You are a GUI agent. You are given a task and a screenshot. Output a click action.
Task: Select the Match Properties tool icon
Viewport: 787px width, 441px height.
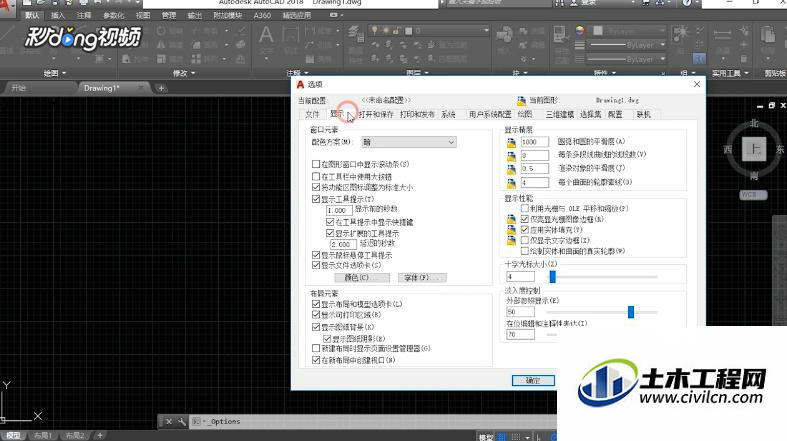pyautogui.click(x=561, y=35)
